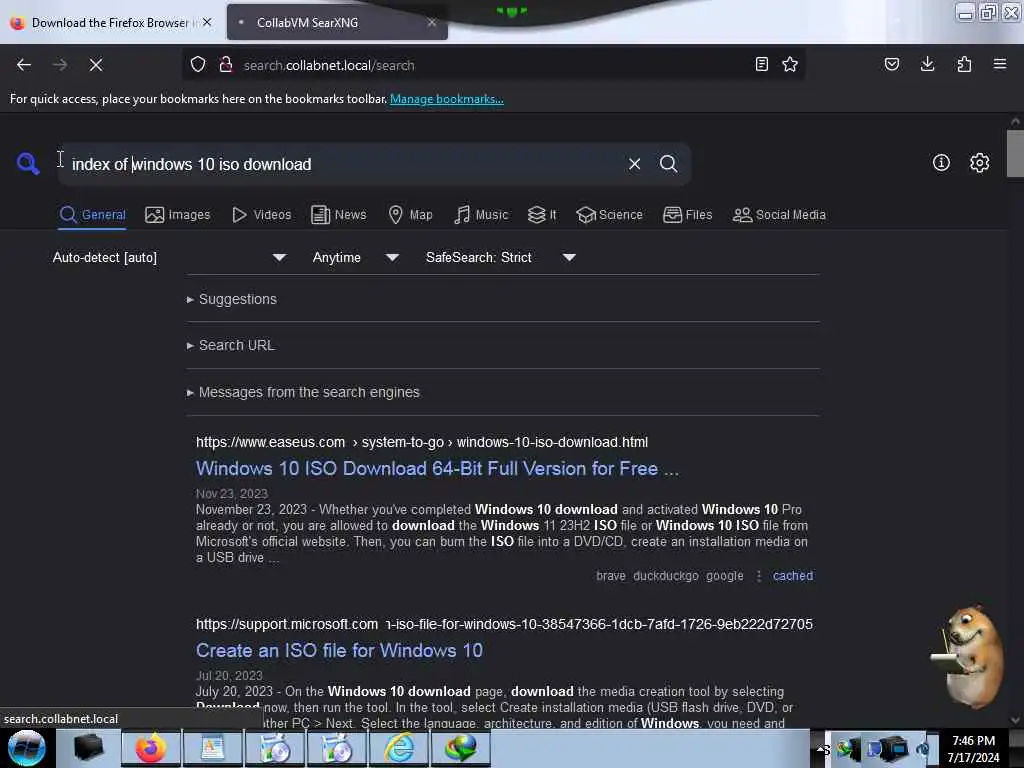Open the Extensions puzzle icon

[x=964, y=64]
